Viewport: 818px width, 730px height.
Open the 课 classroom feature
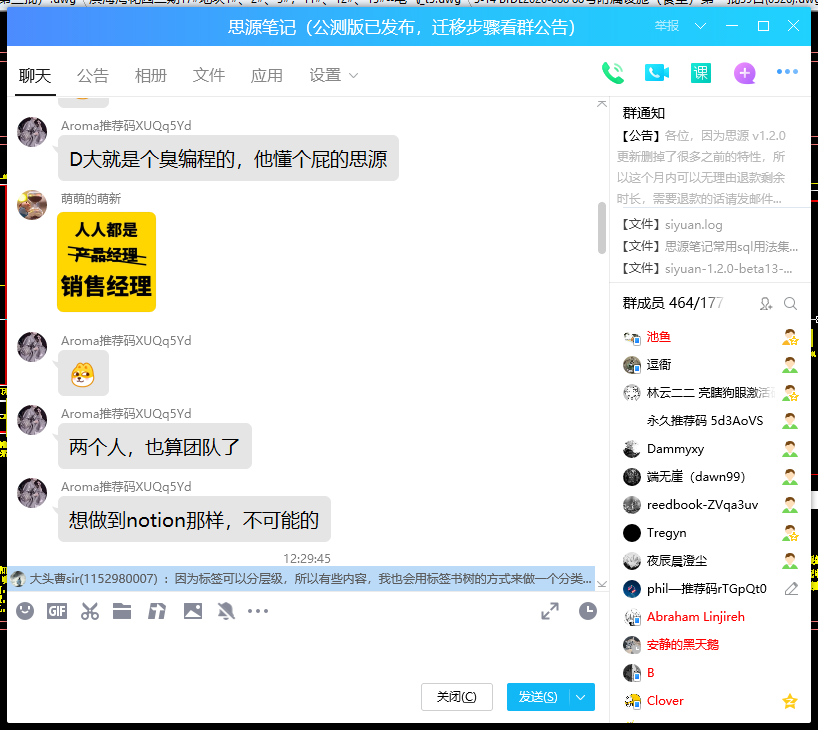701,73
